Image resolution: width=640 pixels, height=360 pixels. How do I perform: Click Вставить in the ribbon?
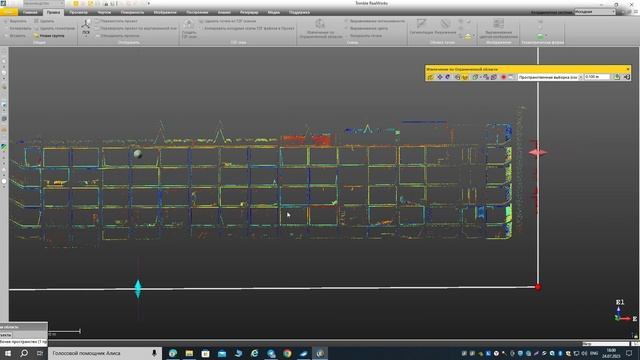[x=15, y=36]
